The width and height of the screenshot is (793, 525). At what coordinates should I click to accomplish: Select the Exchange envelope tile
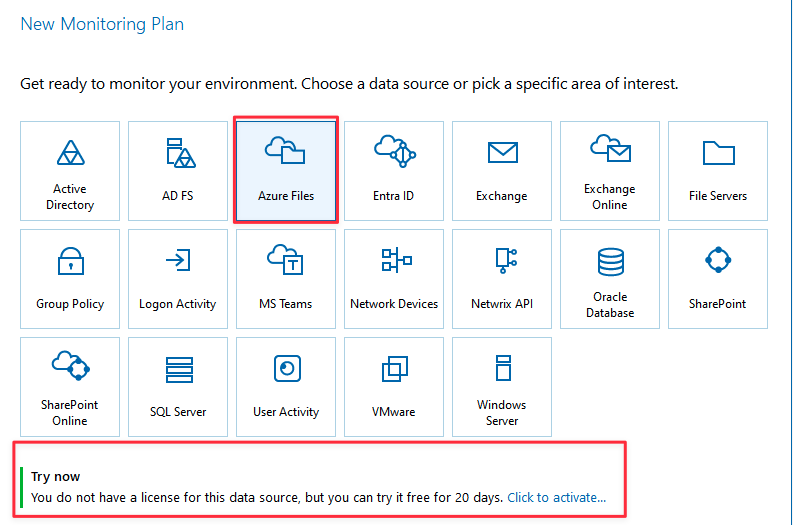coord(502,171)
